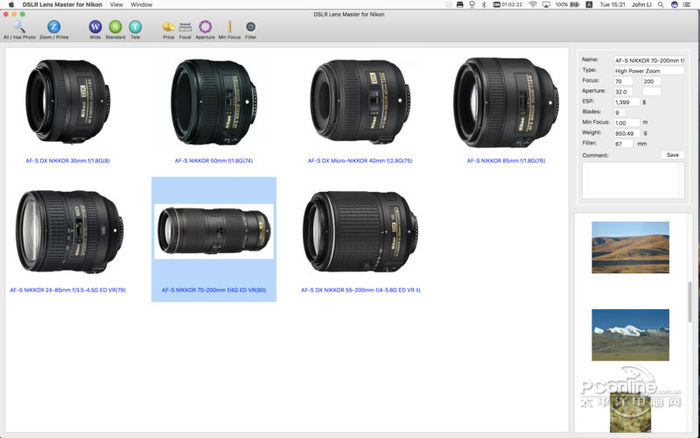The width and height of the screenshot is (700, 438).
Task: Click the battery status indicator
Action: pyautogui.click(x=567, y=4)
